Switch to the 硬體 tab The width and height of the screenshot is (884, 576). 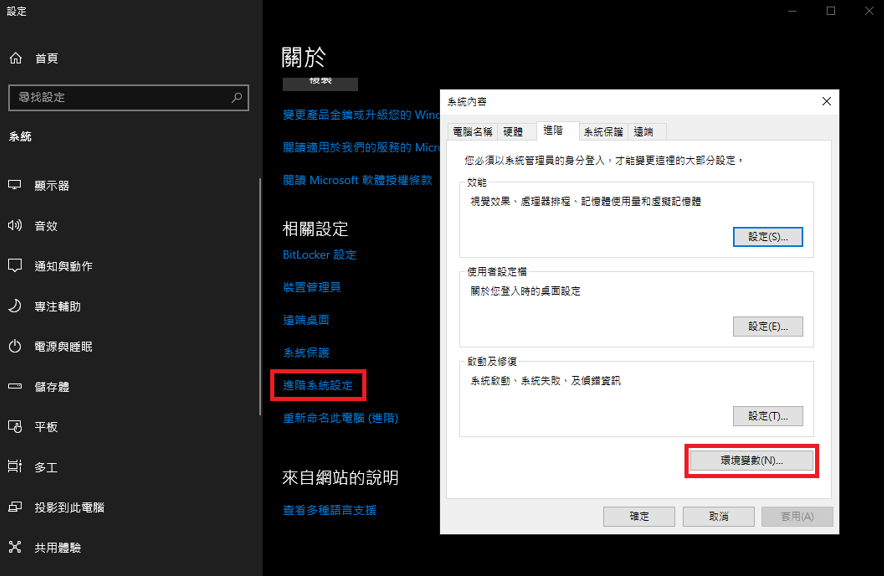(513, 132)
